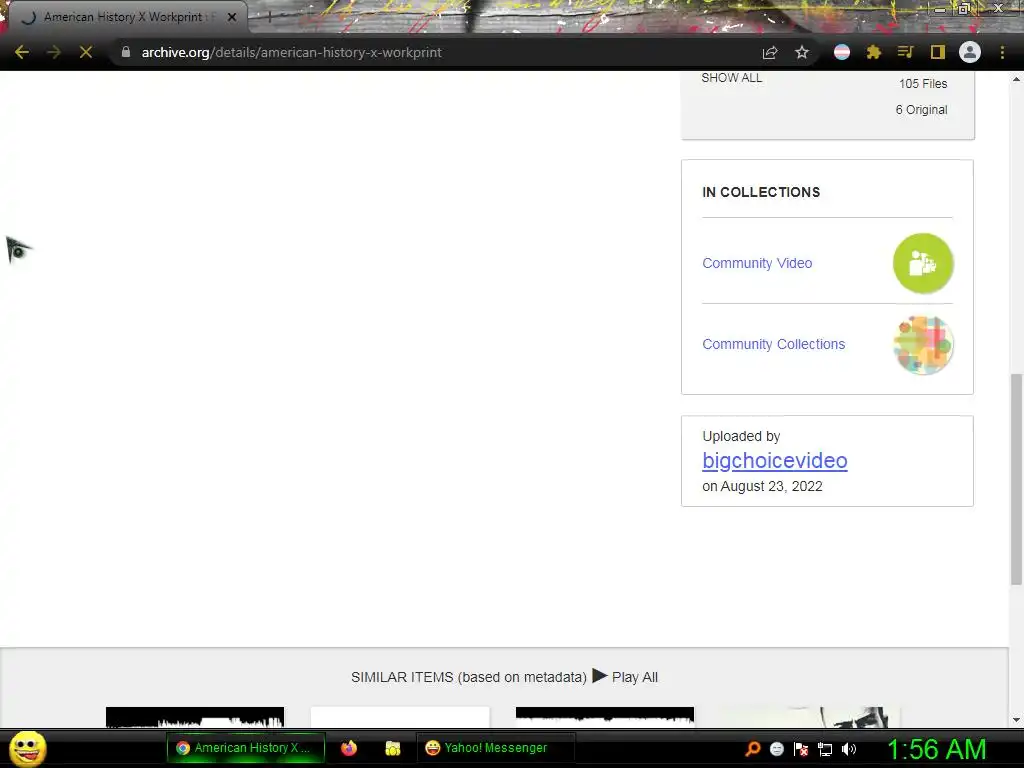
Task: Click round gray tray icon
Action: click(x=776, y=748)
